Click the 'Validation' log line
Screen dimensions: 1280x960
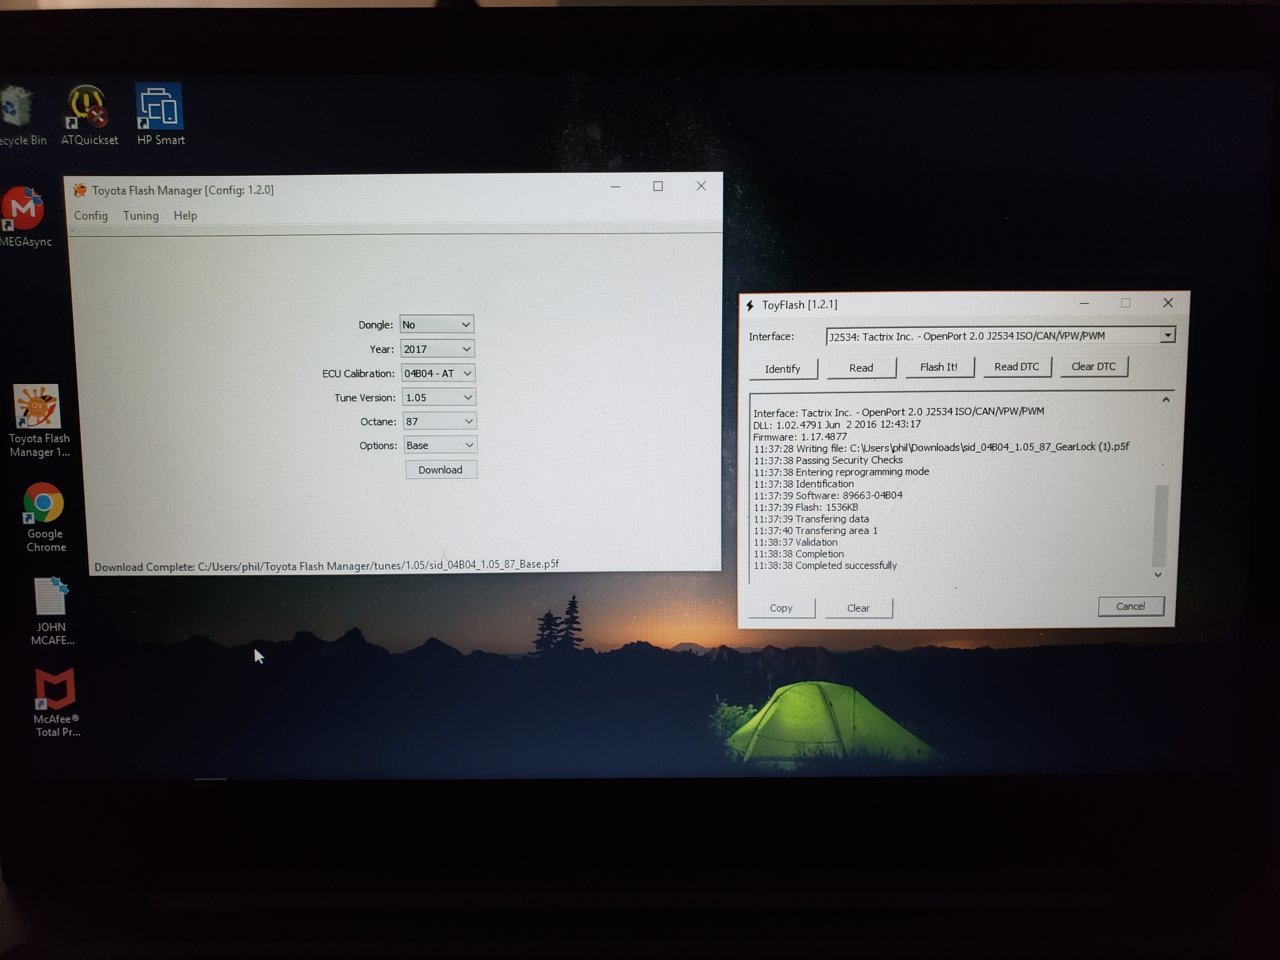click(x=796, y=543)
